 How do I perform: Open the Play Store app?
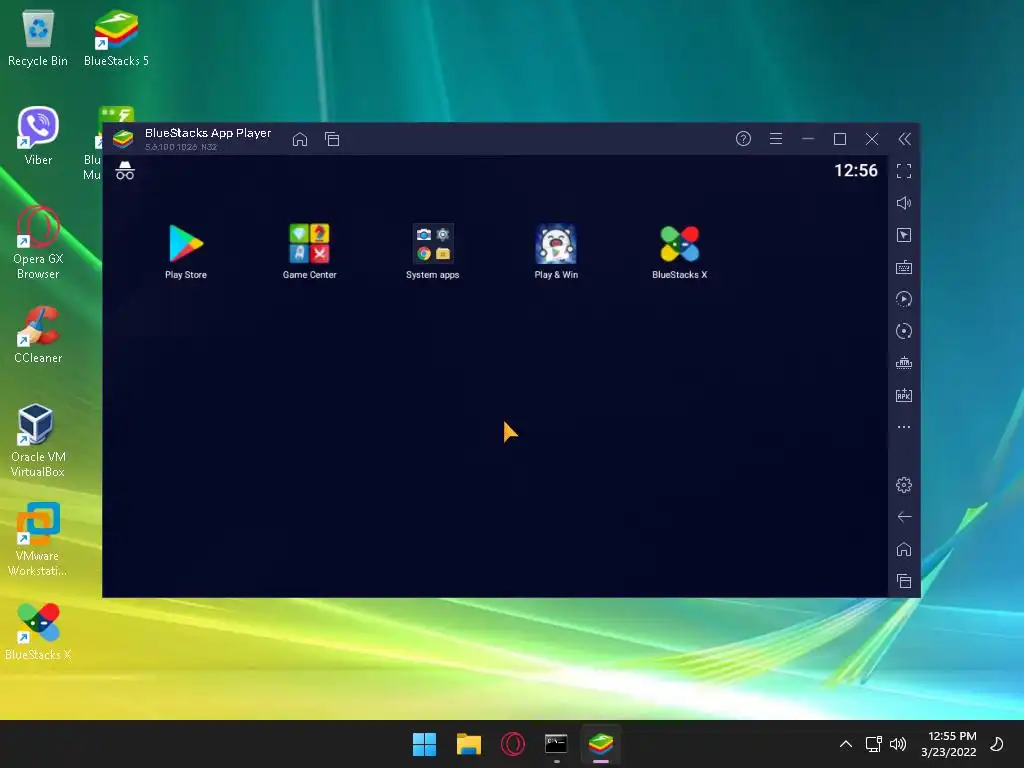point(186,251)
